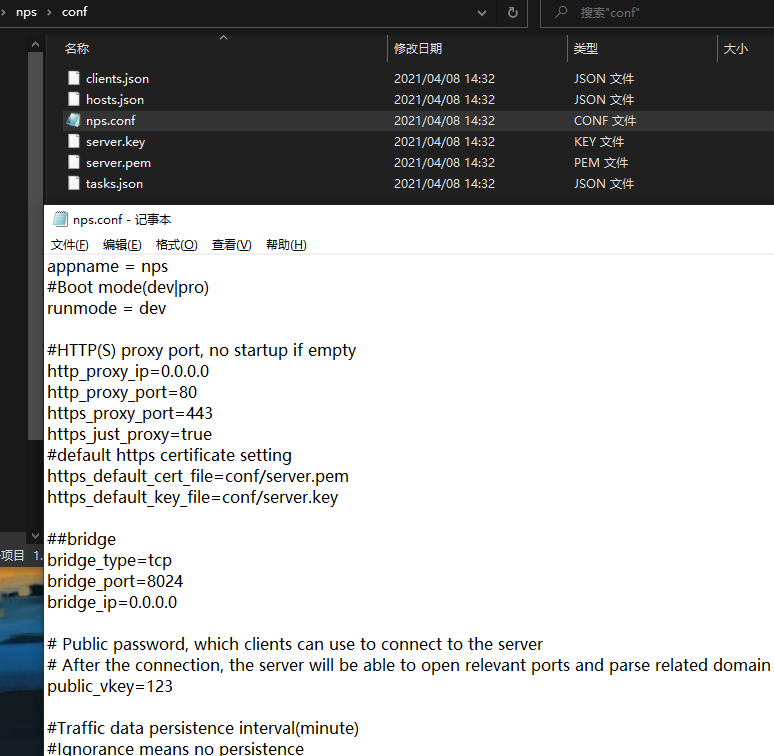Open the address bar history dropdown
This screenshot has height=756, width=774.
click(482, 13)
